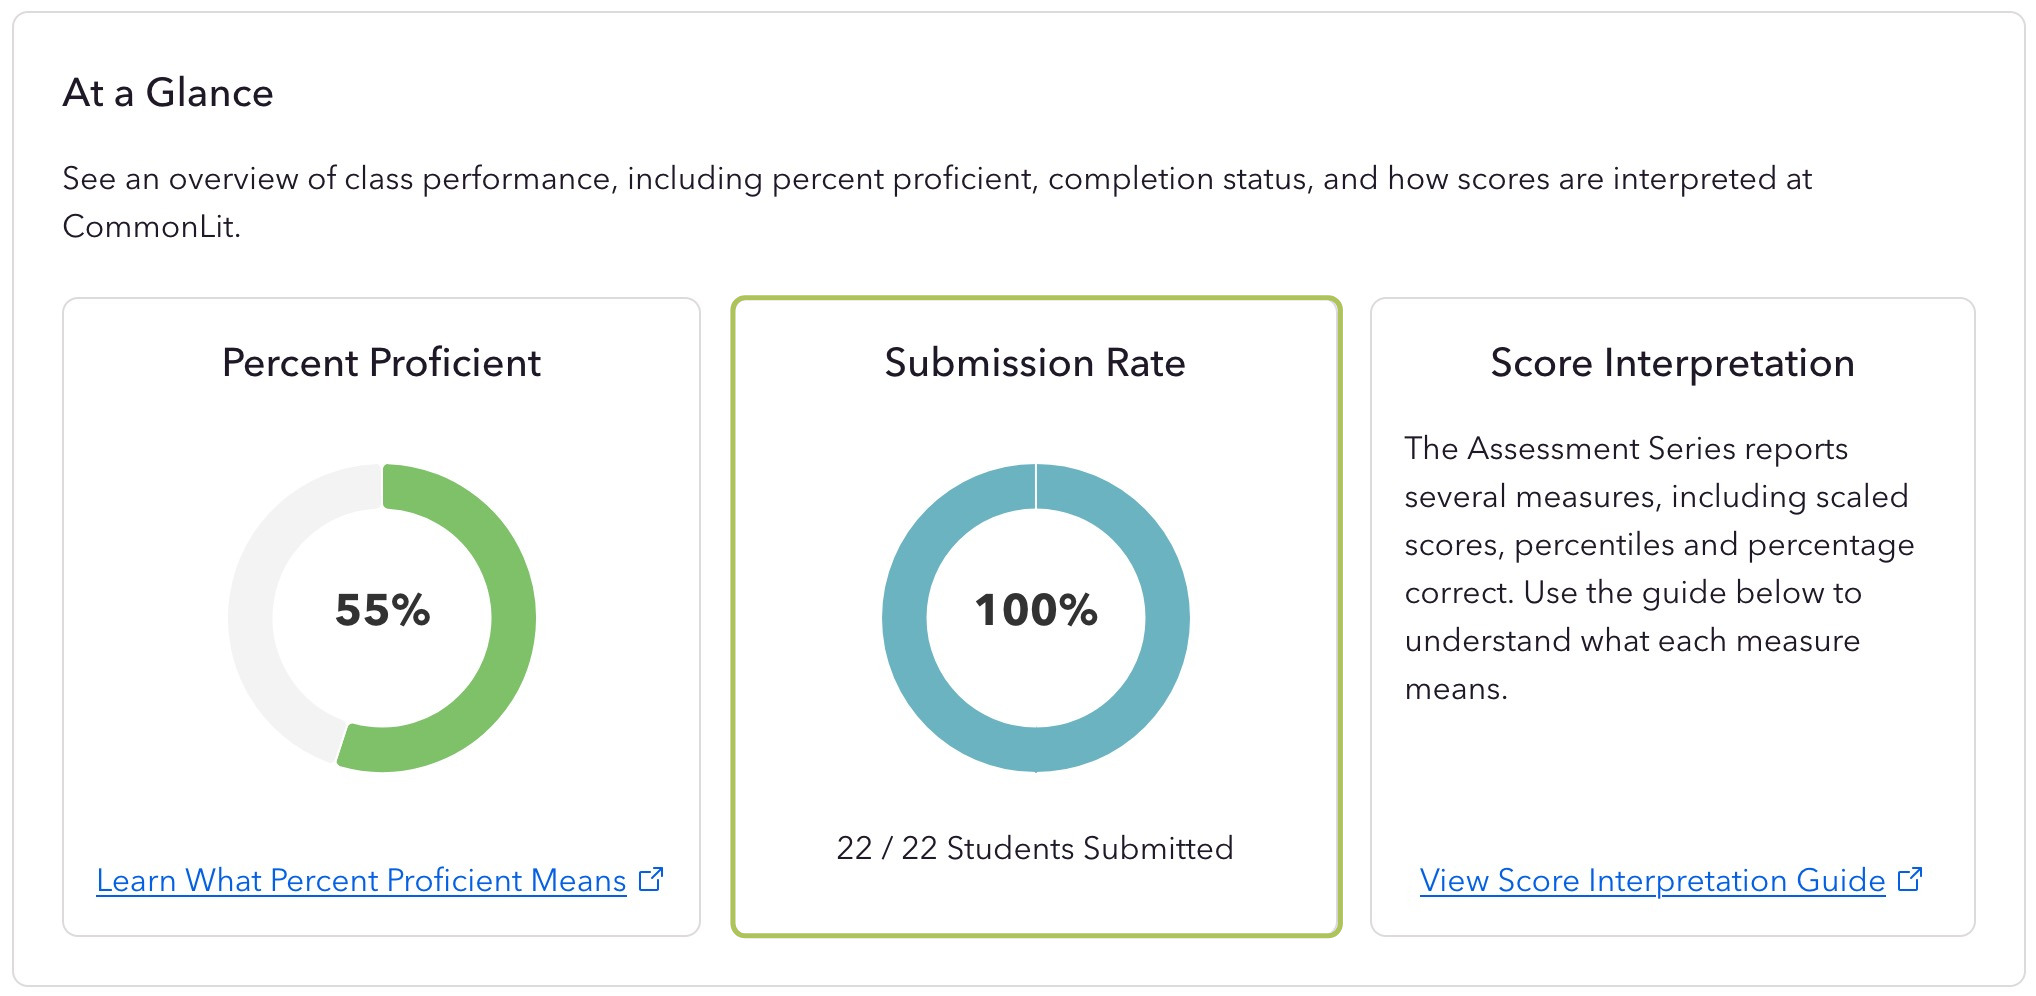The image size is (2036, 996).
Task: Select the 55% value inside the proficiency chart
Action: (382, 610)
